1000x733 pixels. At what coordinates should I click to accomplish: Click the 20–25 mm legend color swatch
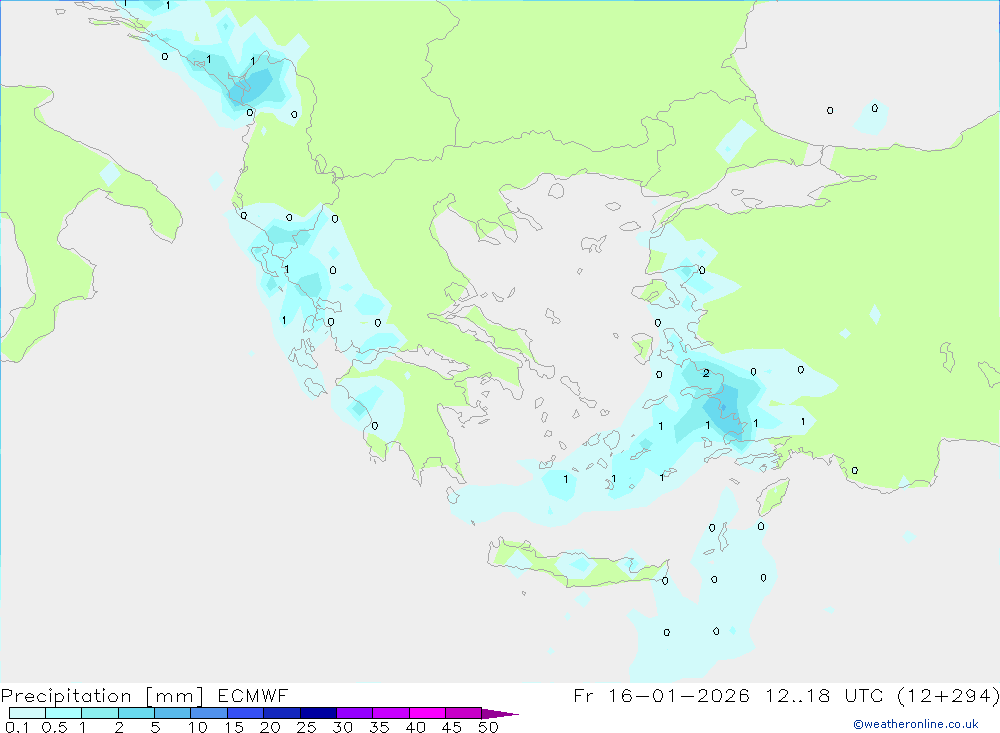(x=282, y=713)
